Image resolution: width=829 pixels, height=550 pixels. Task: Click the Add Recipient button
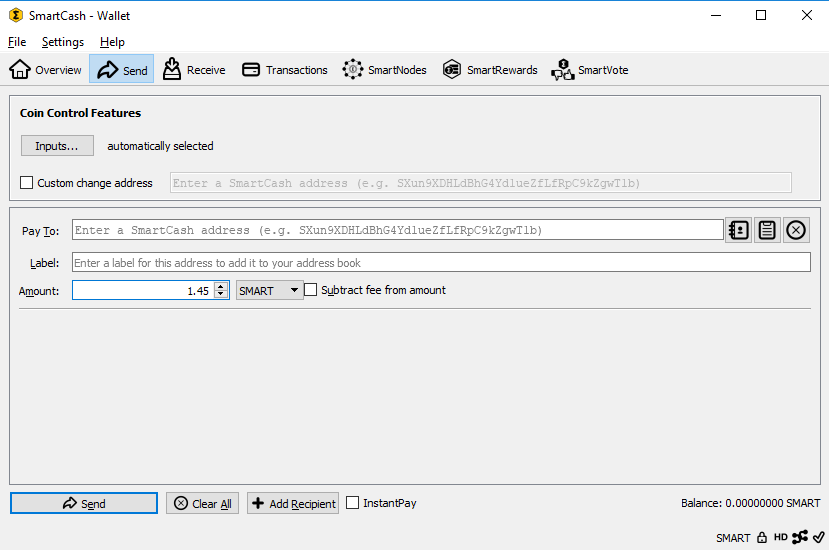tap(293, 503)
